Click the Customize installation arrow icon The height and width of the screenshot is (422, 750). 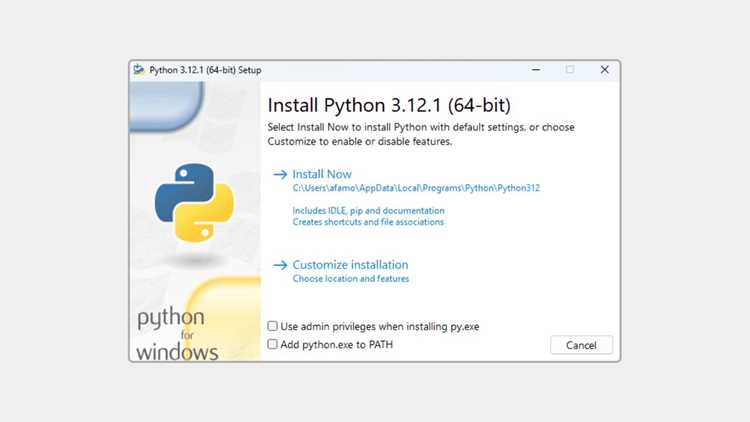tap(280, 265)
